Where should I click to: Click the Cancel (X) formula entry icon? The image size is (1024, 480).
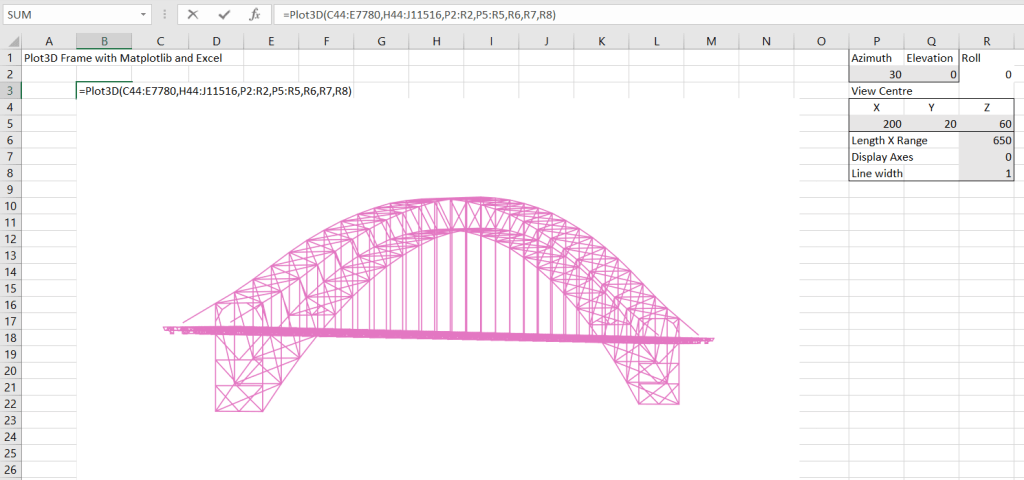click(x=193, y=15)
